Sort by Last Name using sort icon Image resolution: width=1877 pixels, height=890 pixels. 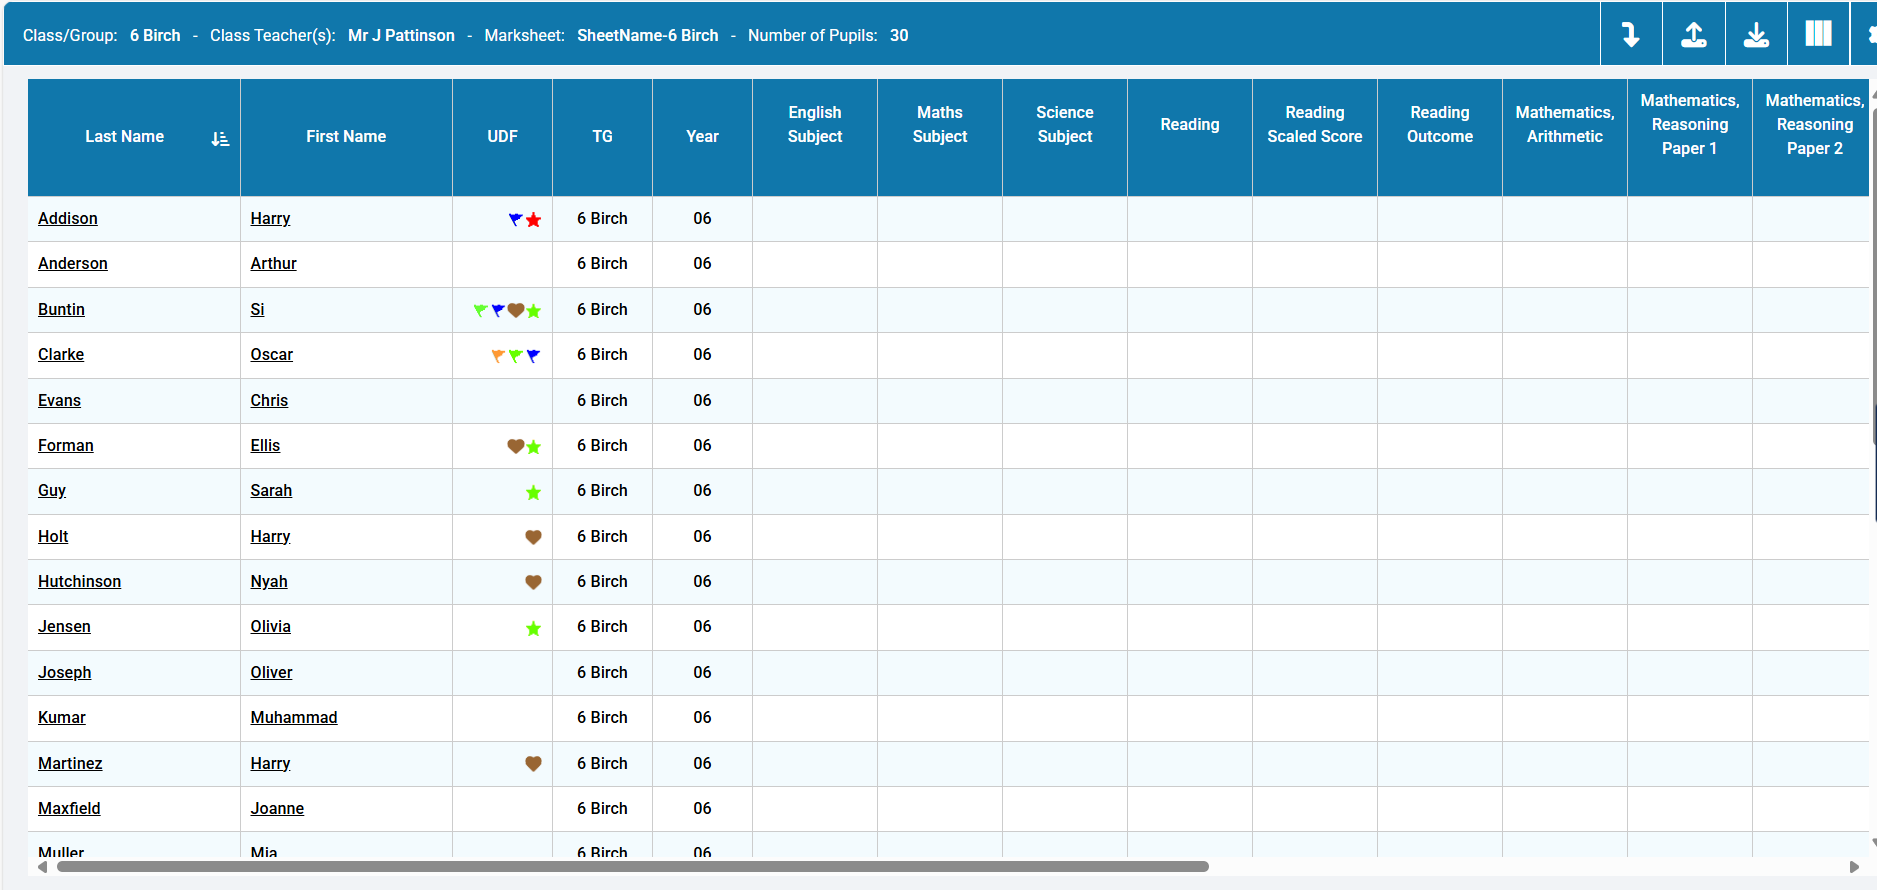(220, 139)
